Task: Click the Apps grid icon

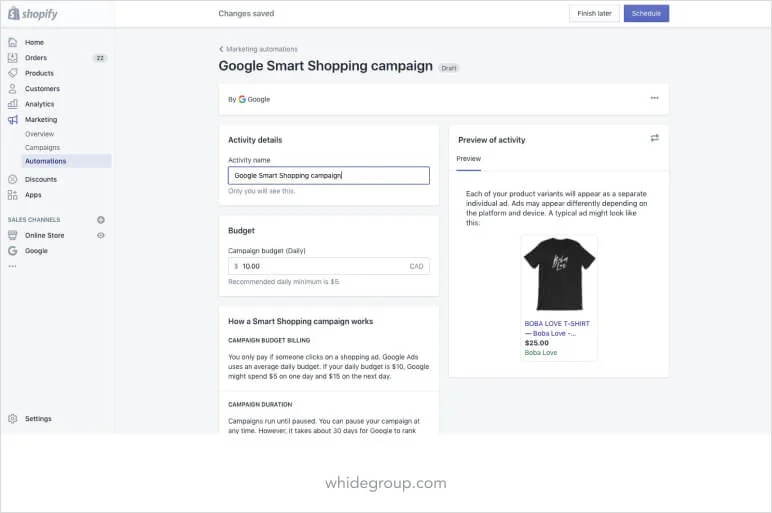Action: point(13,195)
